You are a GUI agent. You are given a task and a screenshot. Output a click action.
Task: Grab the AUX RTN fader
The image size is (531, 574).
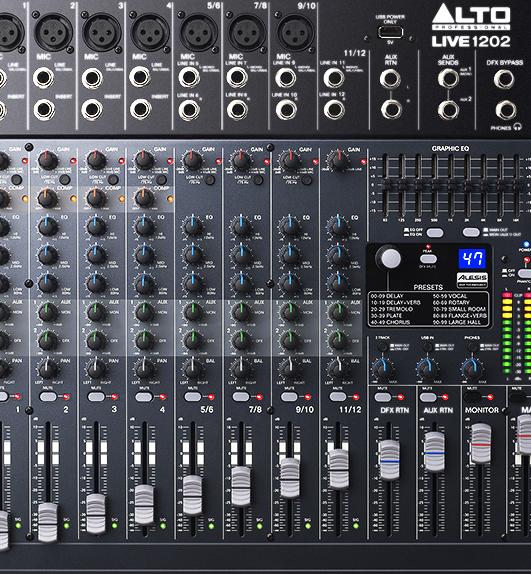(x=435, y=452)
